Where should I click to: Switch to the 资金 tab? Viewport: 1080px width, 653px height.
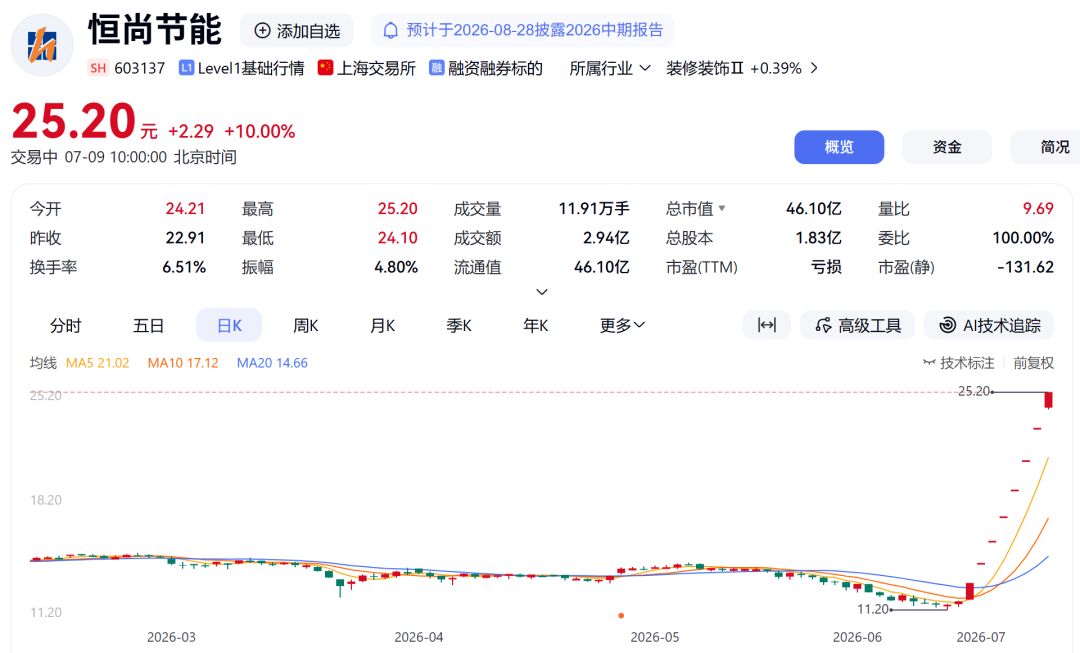pyautogui.click(x=947, y=147)
